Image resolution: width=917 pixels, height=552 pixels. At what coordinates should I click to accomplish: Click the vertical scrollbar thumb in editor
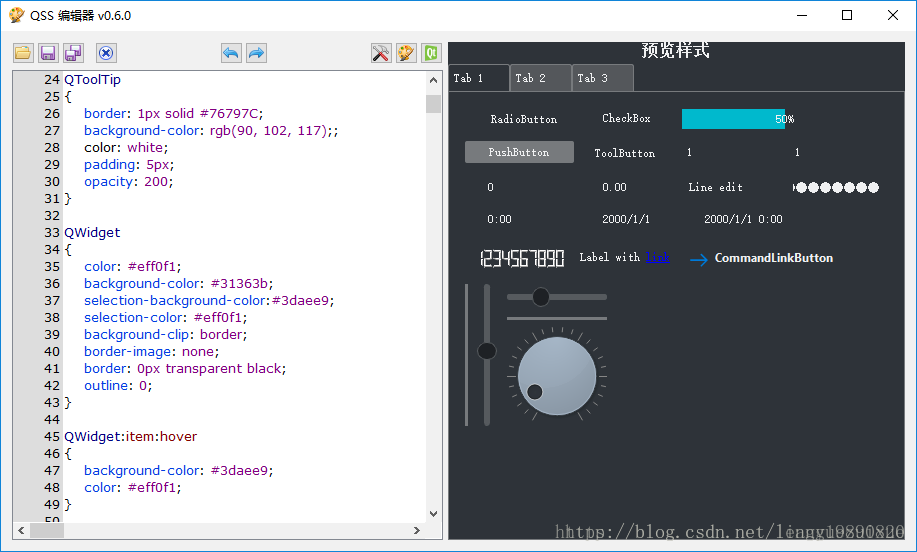433,104
